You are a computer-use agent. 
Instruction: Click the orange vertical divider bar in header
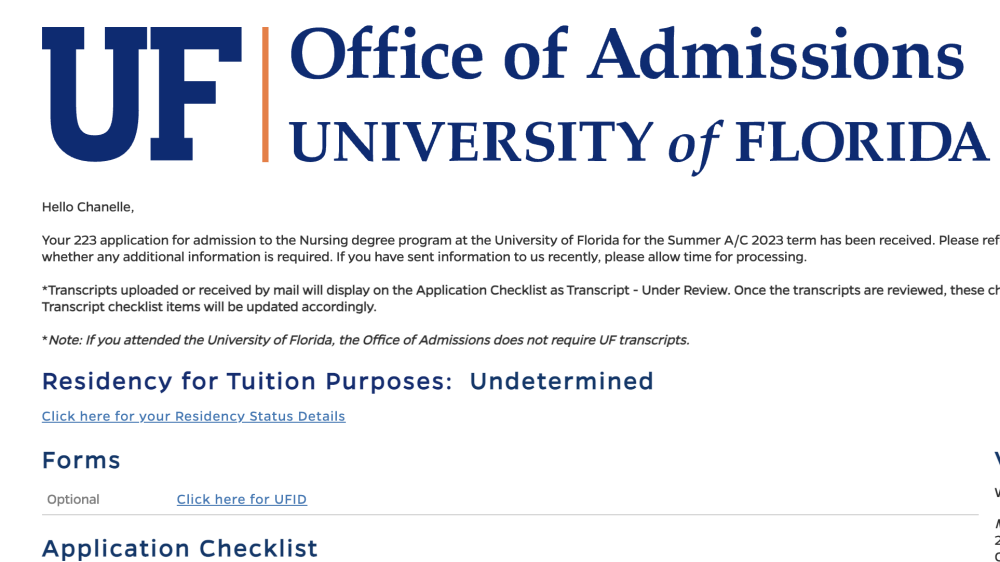(x=265, y=94)
